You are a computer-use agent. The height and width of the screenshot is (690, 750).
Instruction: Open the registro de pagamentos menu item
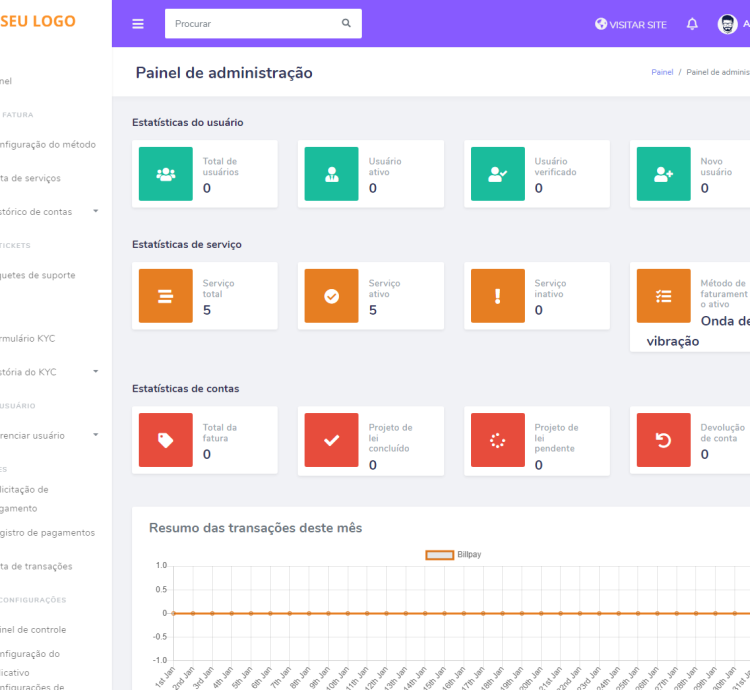click(x=48, y=533)
